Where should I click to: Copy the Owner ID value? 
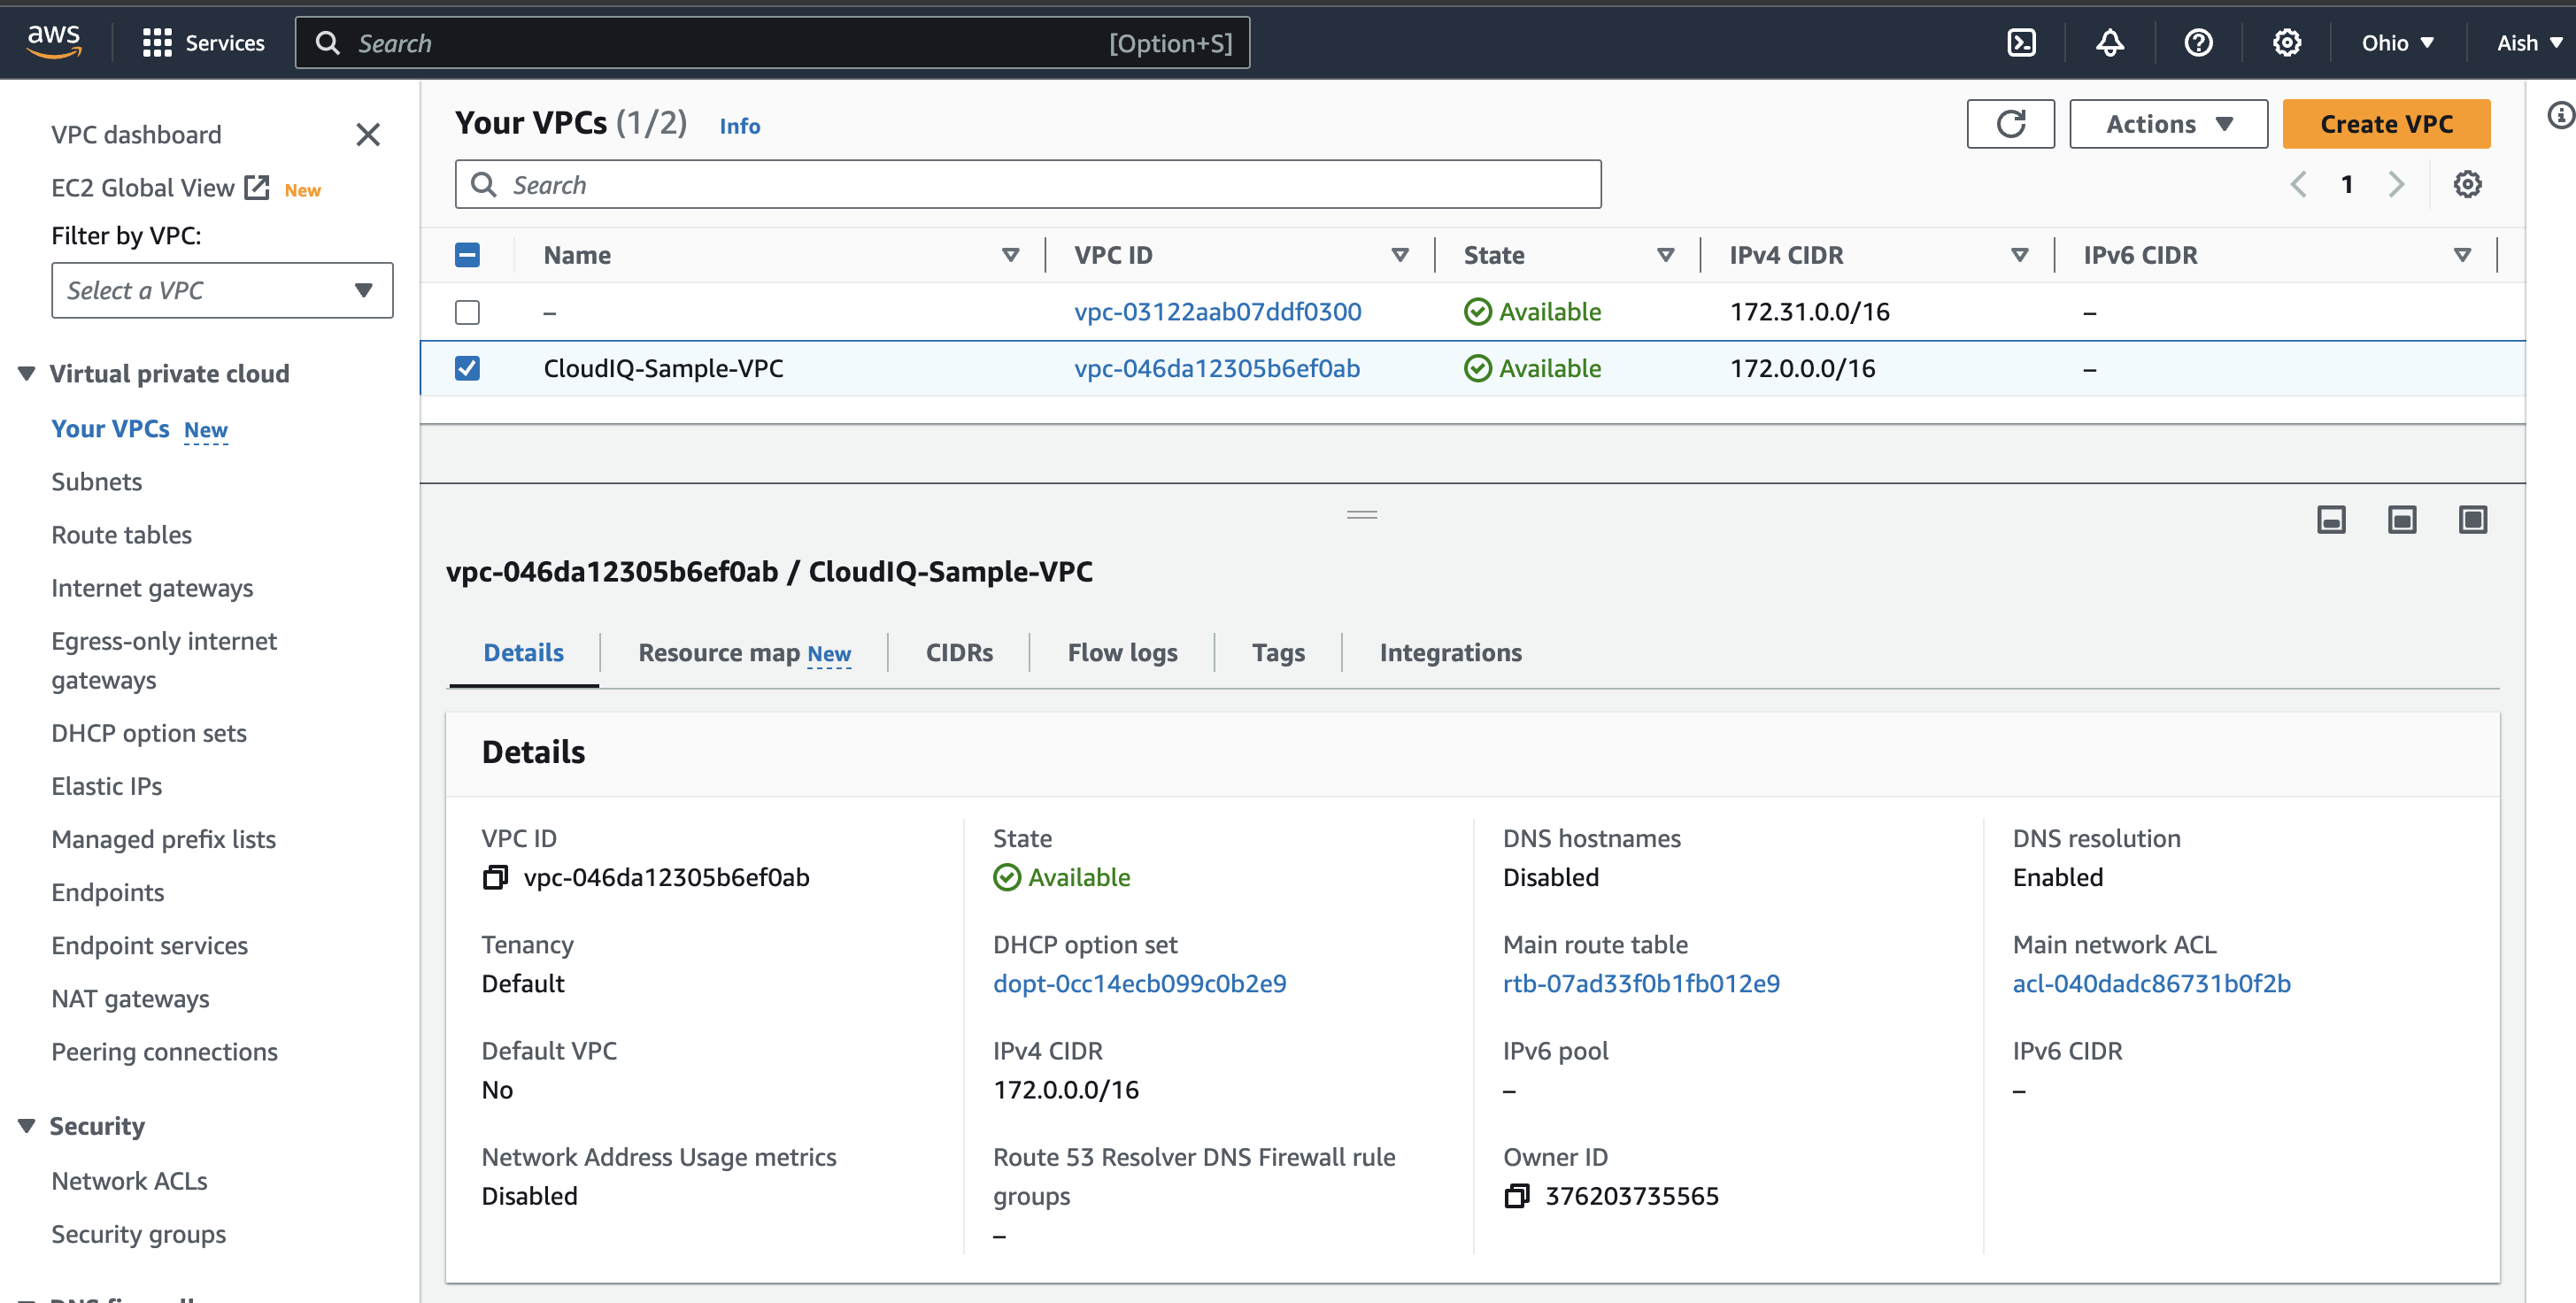pyautogui.click(x=1517, y=1196)
